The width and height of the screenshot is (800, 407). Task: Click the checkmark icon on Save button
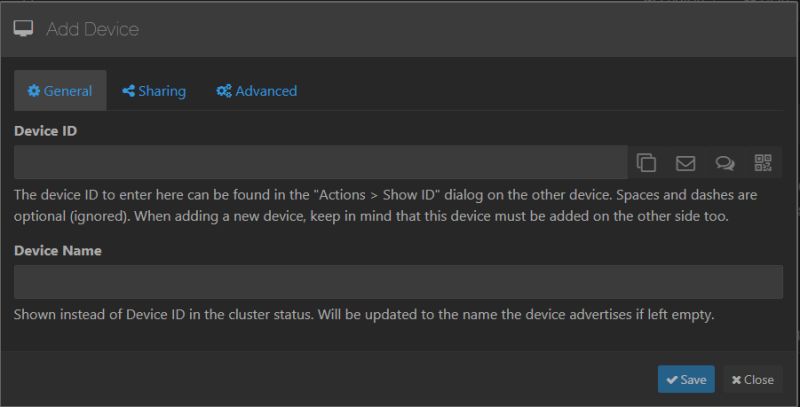[672, 380]
